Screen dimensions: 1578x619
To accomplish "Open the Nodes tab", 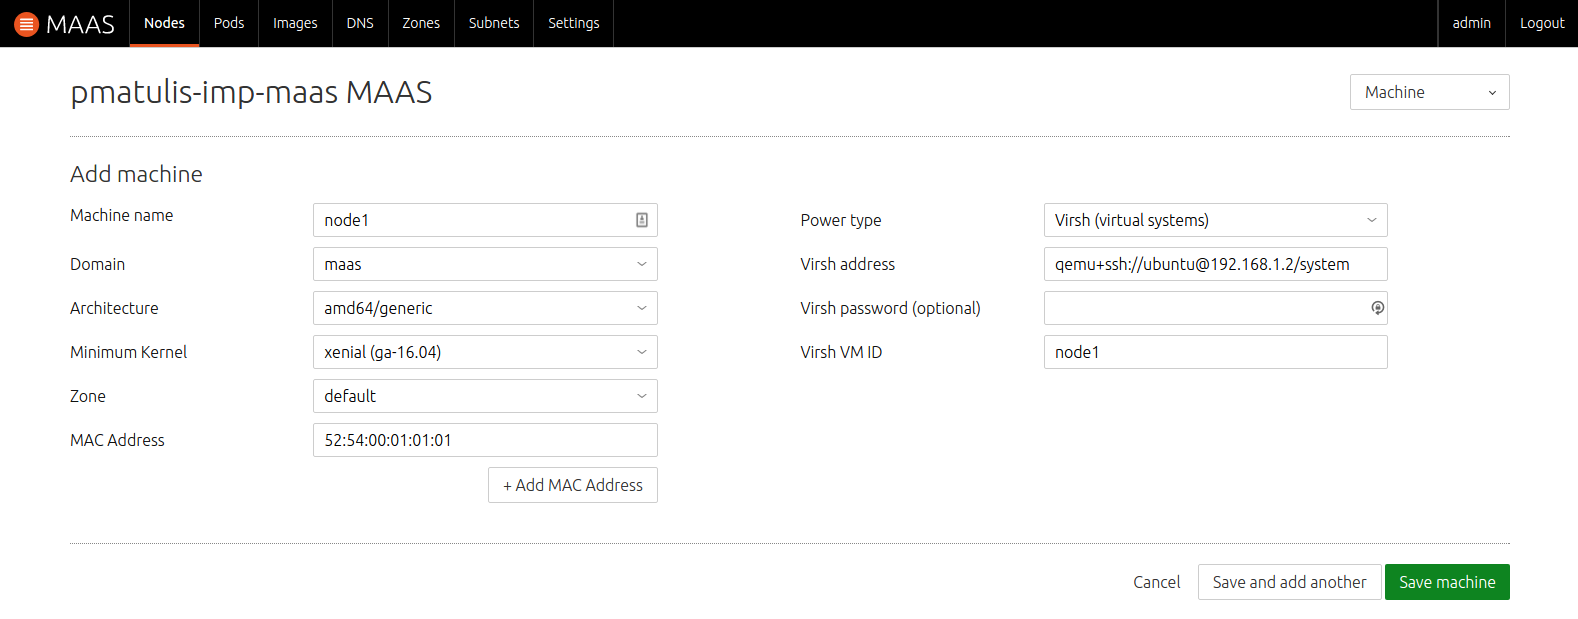I will 164,23.
